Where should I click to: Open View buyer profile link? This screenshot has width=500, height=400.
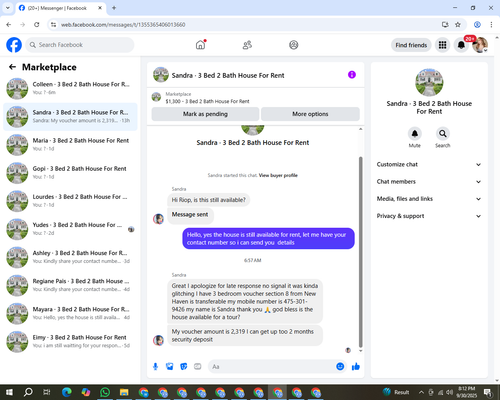click(x=278, y=175)
